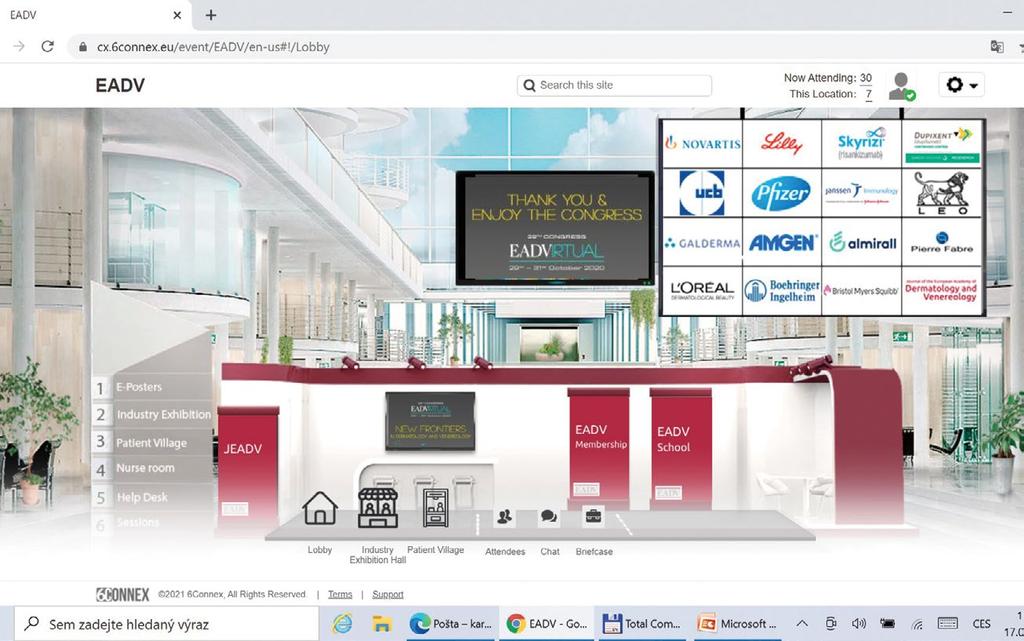Click the Novartis sponsor logo
Screen dimensions: 1024x641
[x=703, y=144]
